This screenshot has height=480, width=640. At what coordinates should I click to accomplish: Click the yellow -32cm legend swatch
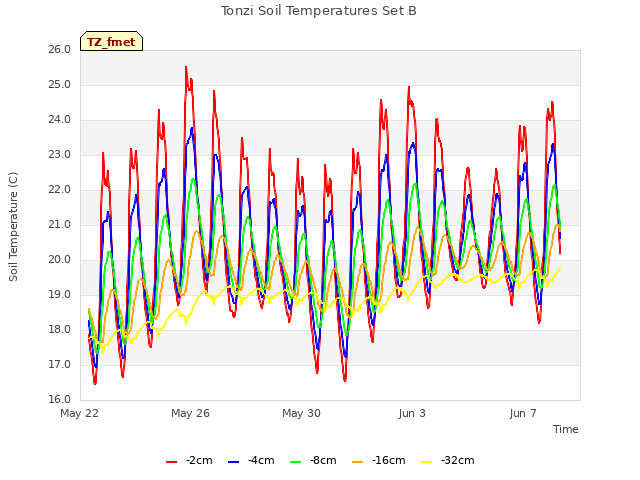coord(427,462)
